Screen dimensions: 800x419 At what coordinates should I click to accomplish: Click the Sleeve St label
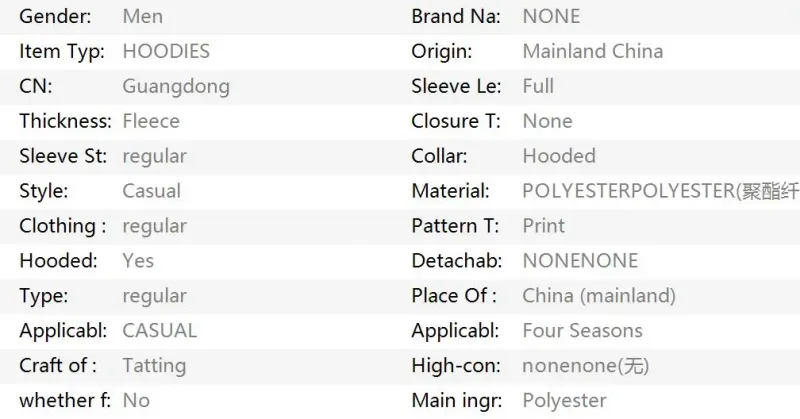coord(63,156)
